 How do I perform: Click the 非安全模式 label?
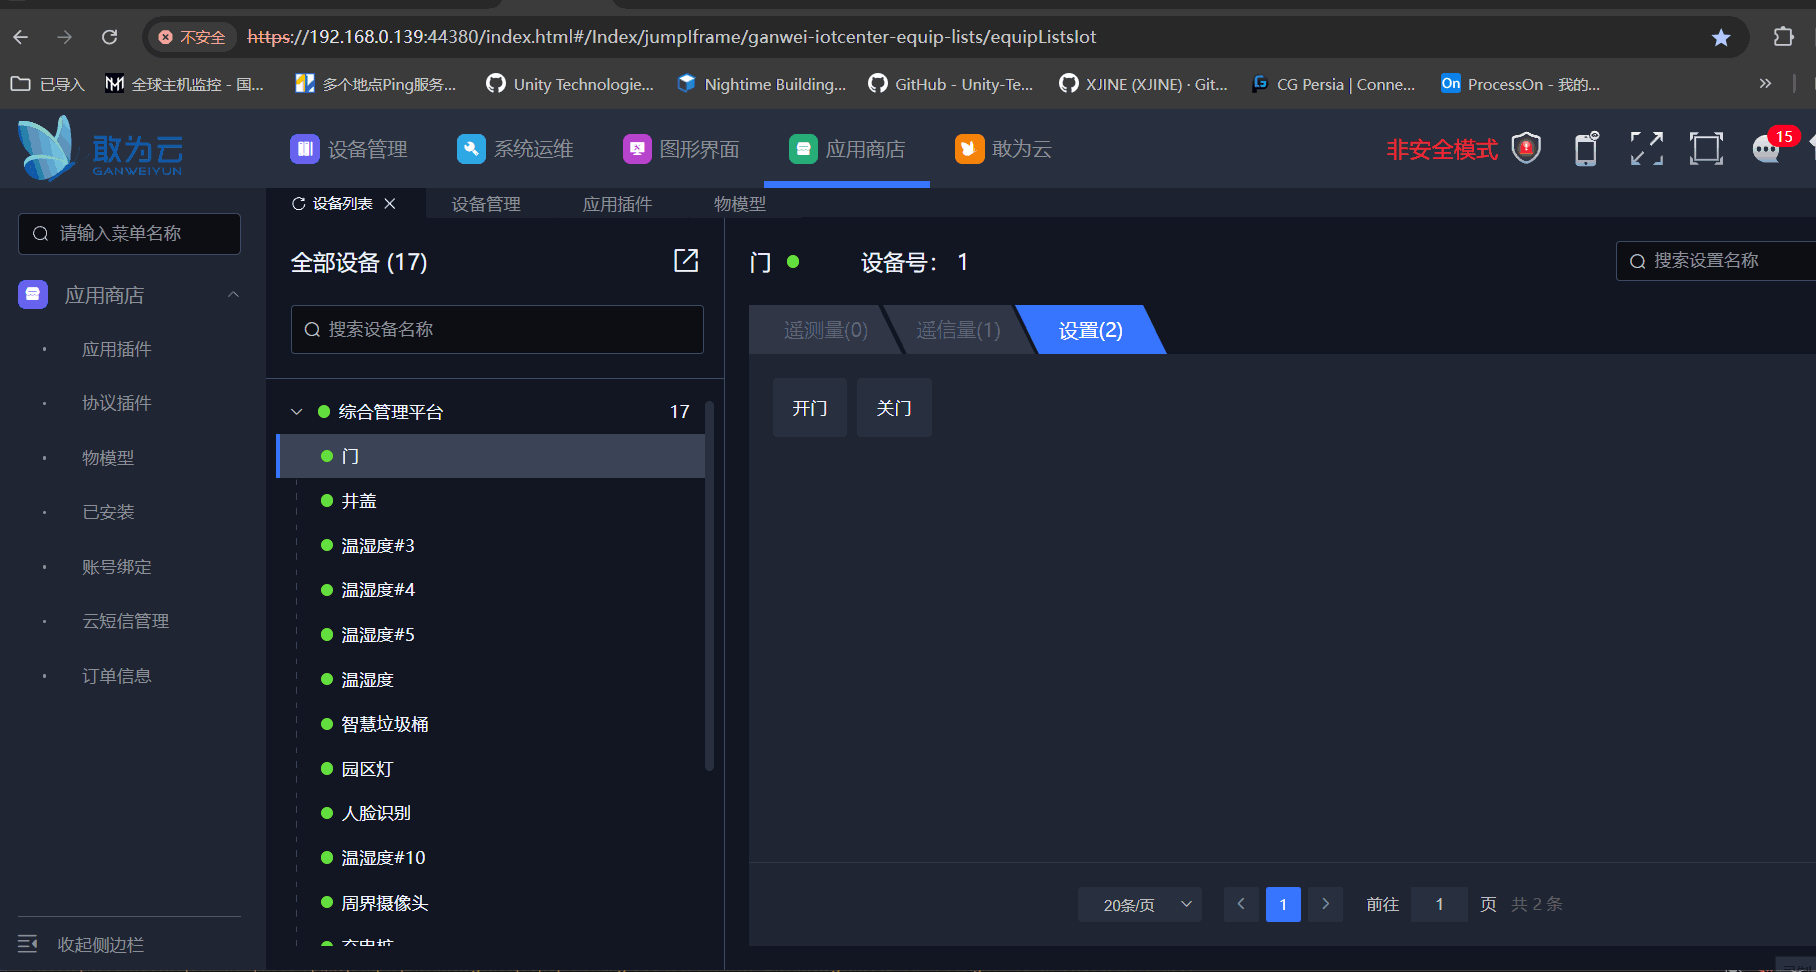[1442, 149]
